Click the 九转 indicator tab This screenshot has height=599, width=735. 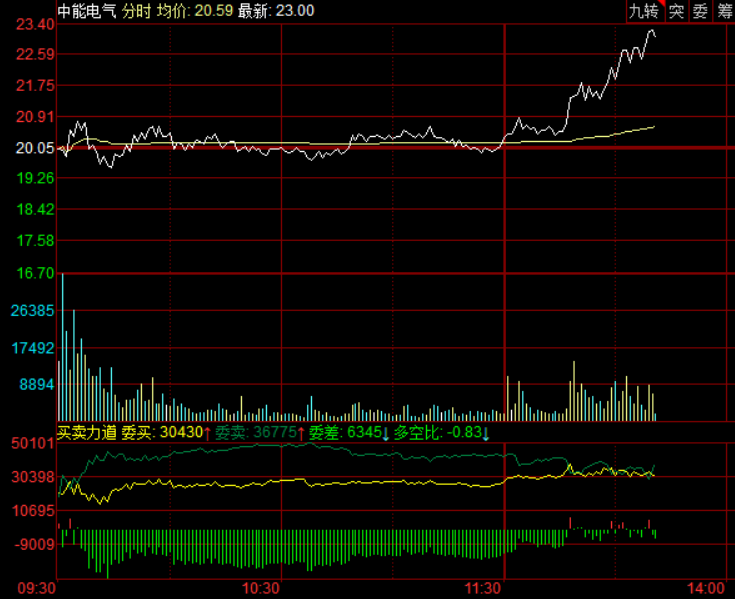[645, 11]
